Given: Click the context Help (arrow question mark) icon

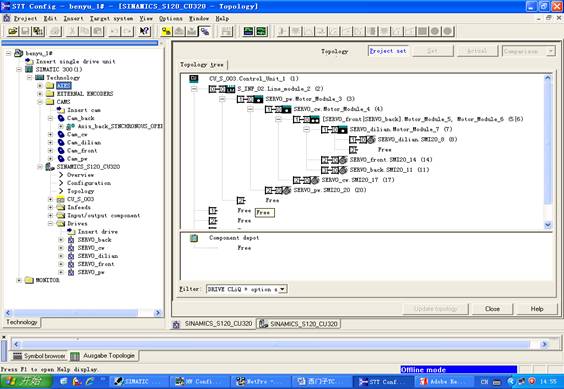Looking at the screenshot, I should [145, 31].
